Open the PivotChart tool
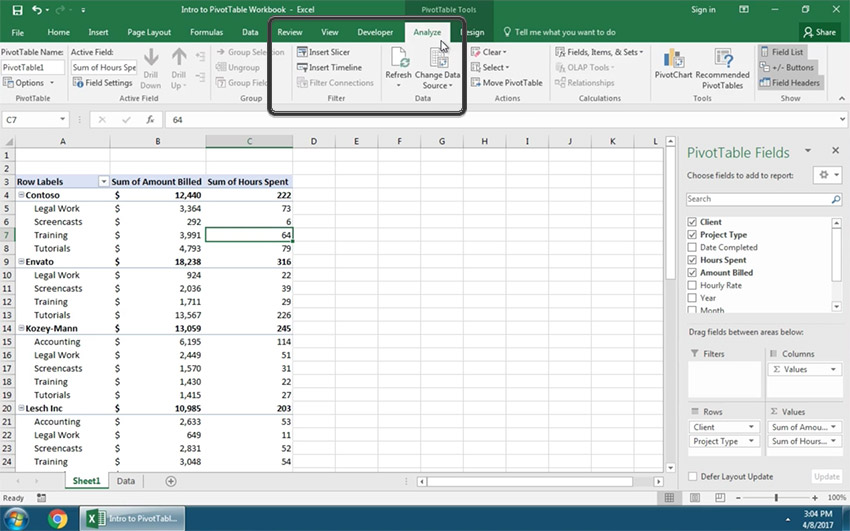 coord(673,64)
